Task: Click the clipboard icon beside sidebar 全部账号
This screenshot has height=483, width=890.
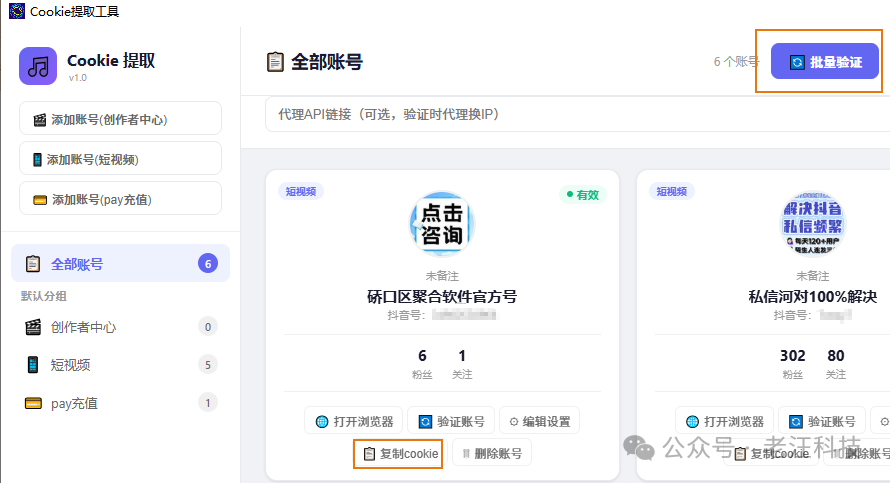Action: [33, 264]
